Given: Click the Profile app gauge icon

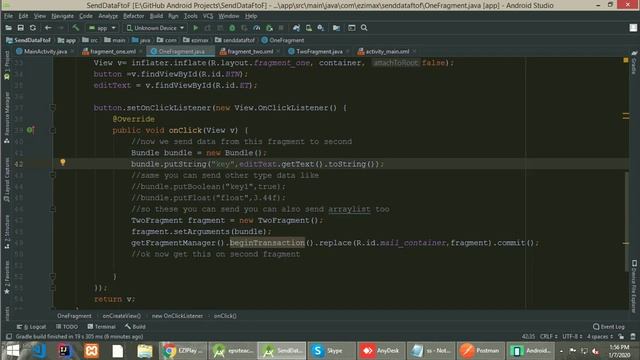Looking at the screenshot, I should (x=257, y=28).
